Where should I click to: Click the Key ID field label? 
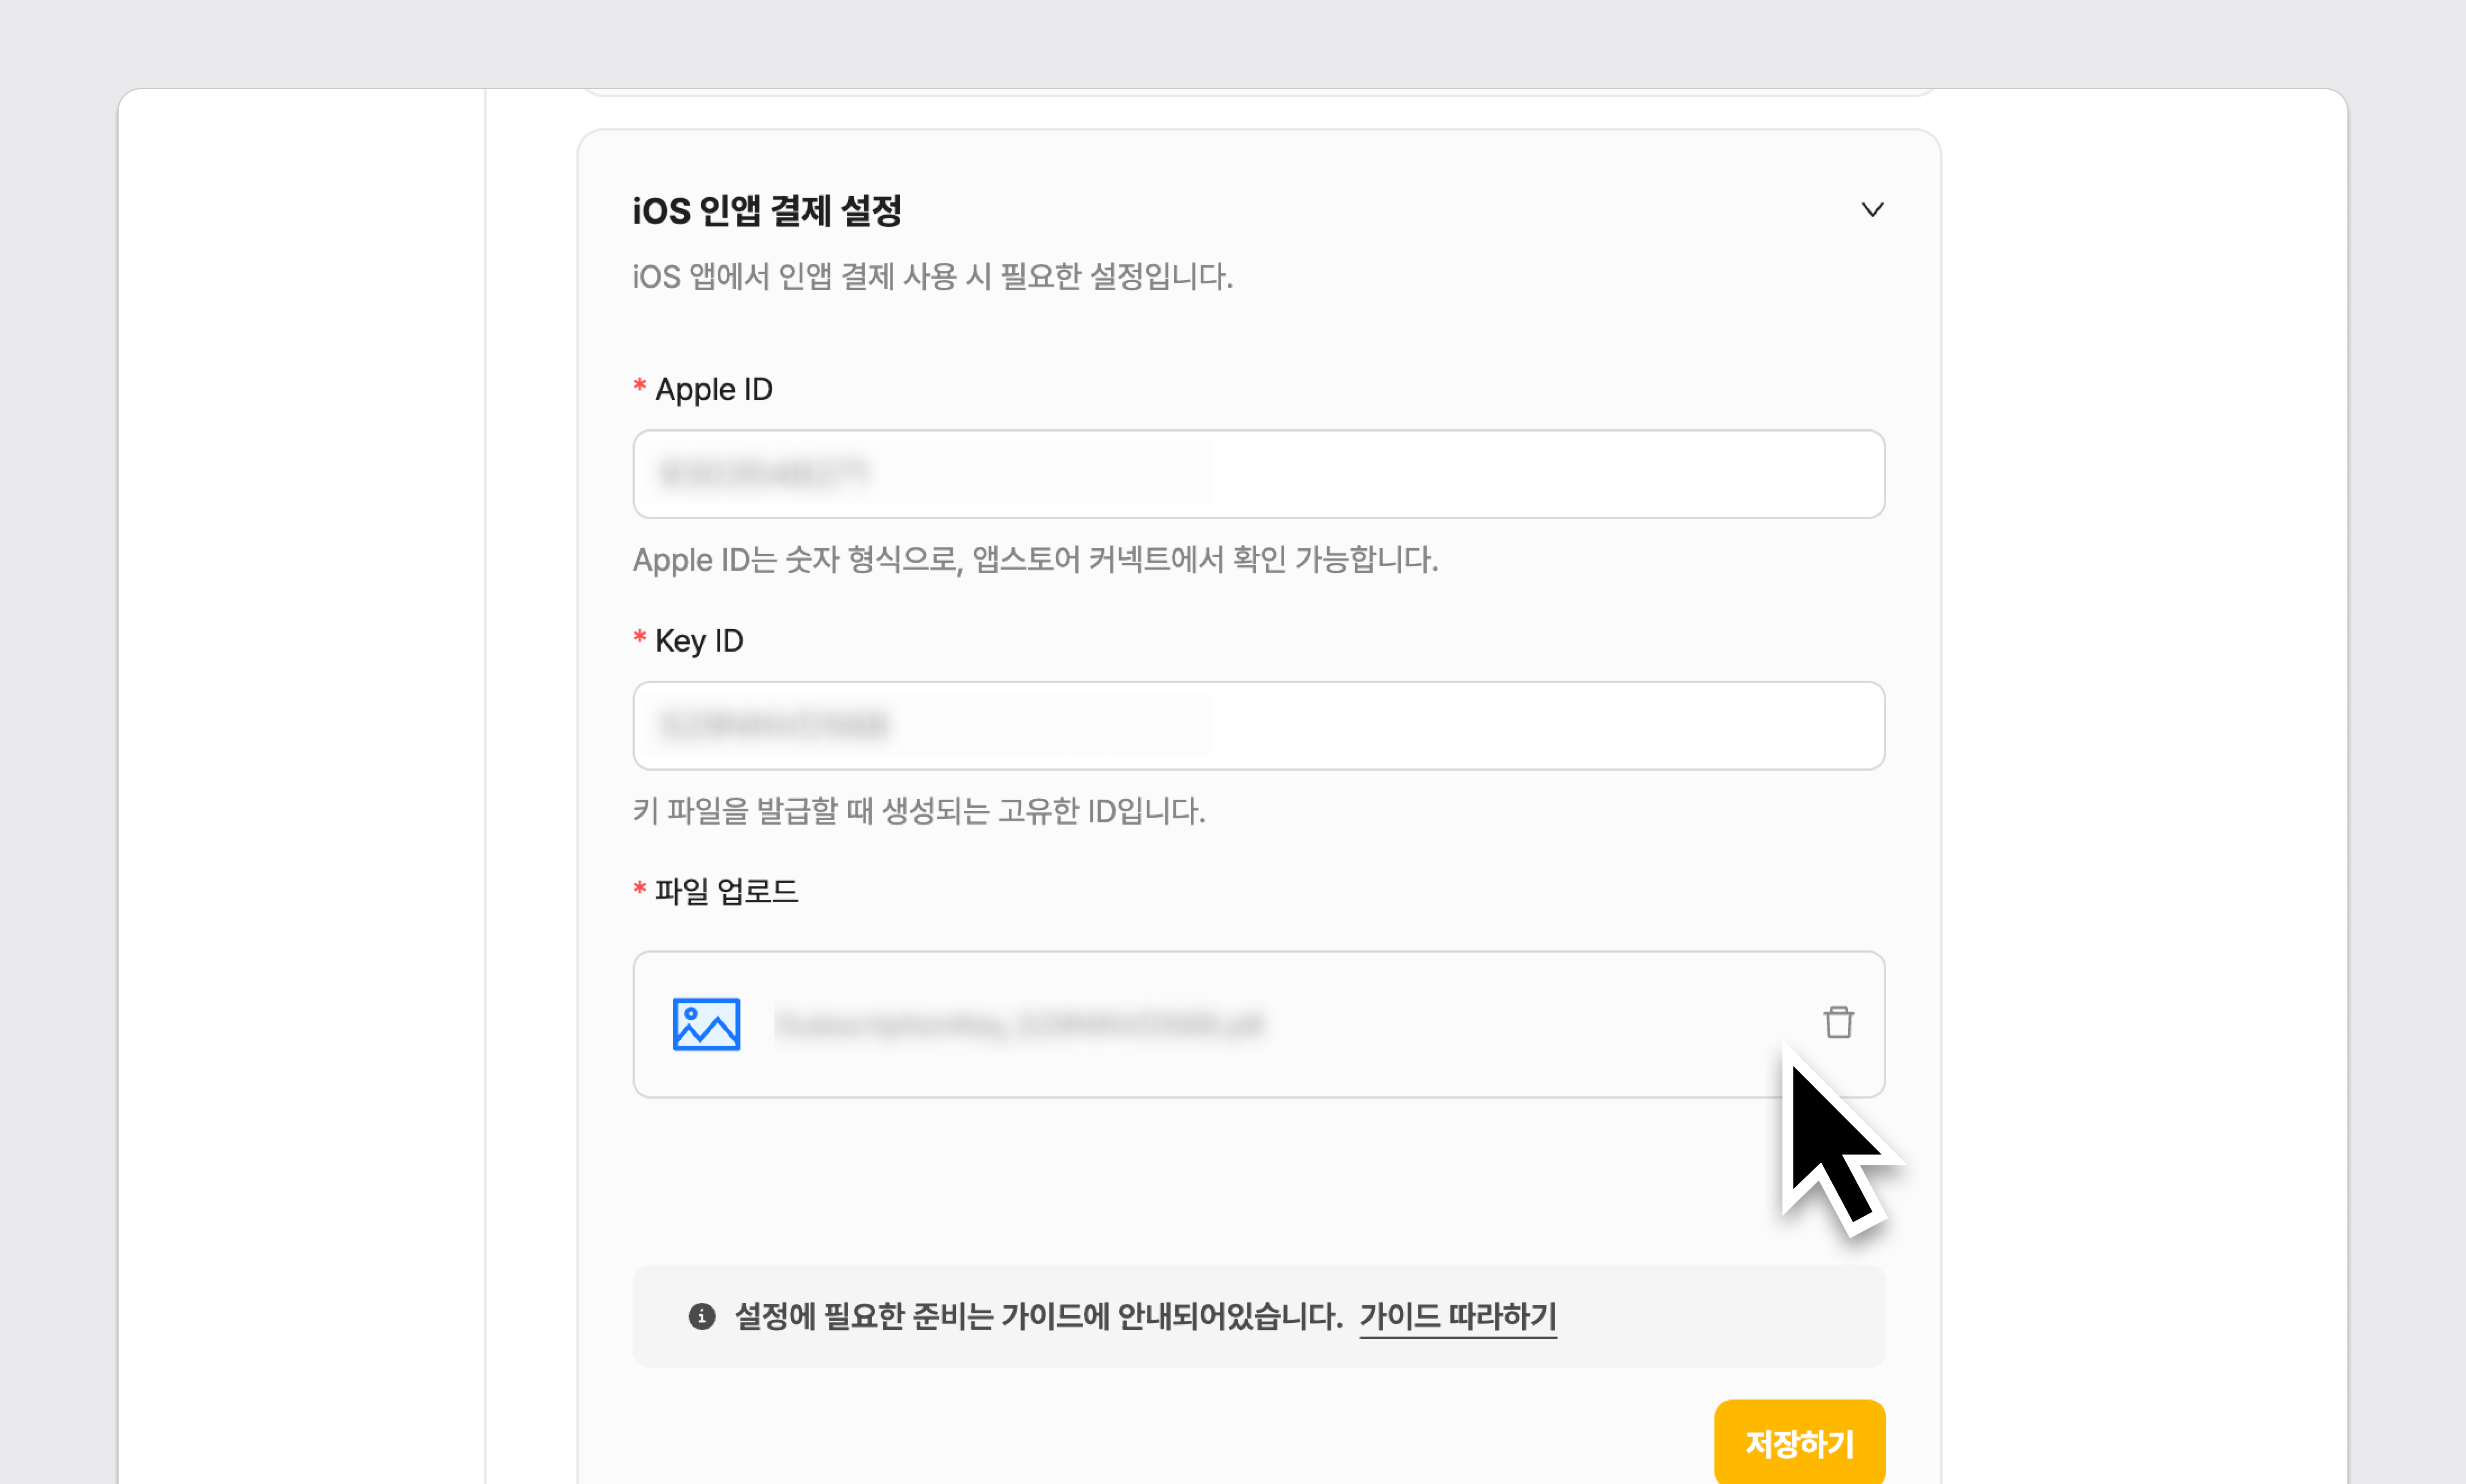pos(699,641)
